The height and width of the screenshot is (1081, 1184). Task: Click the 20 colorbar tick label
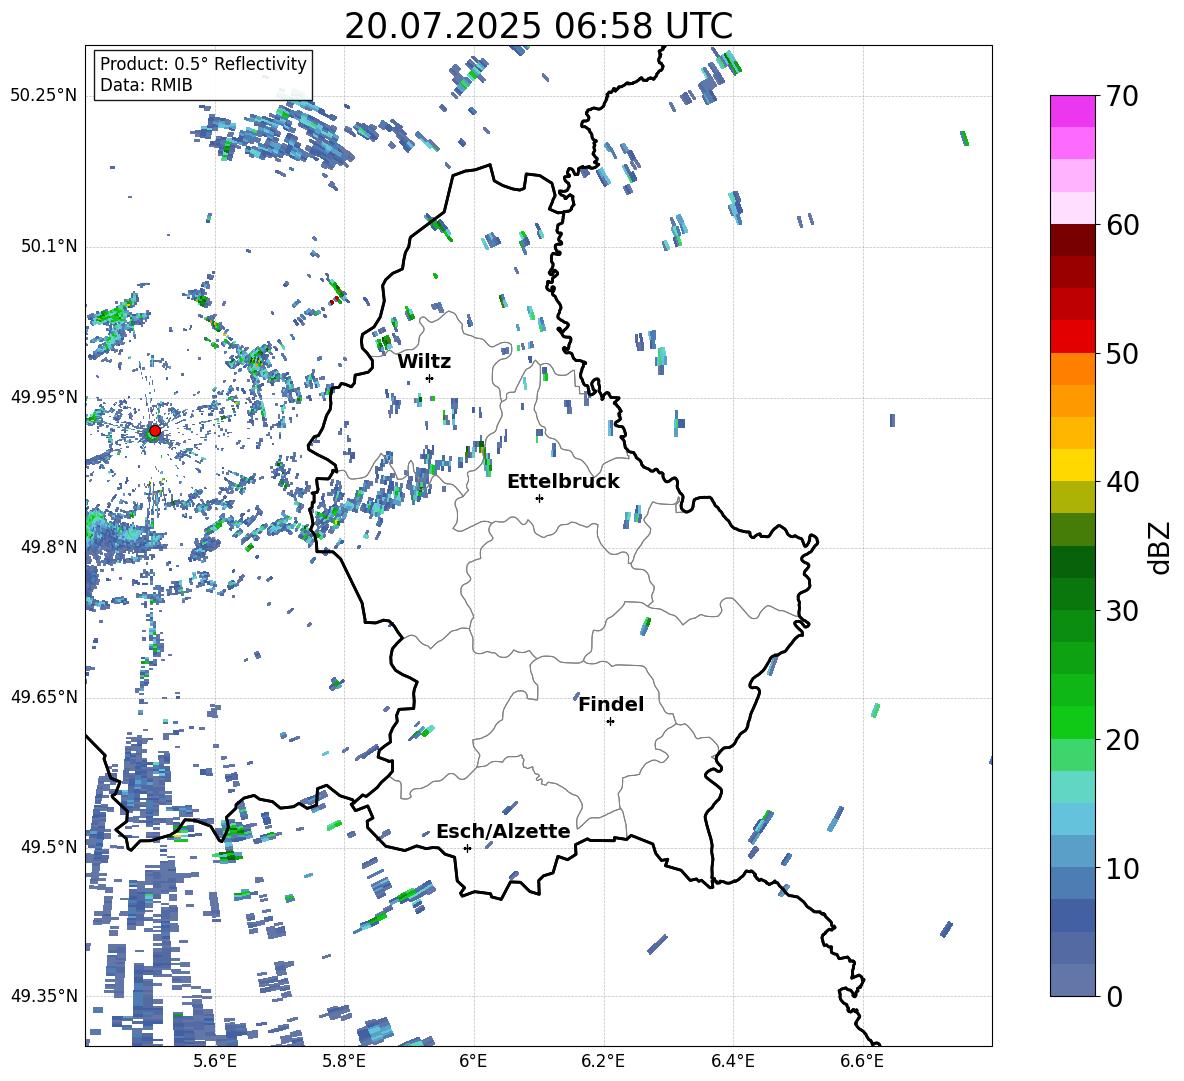pyautogui.click(x=1122, y=739)
